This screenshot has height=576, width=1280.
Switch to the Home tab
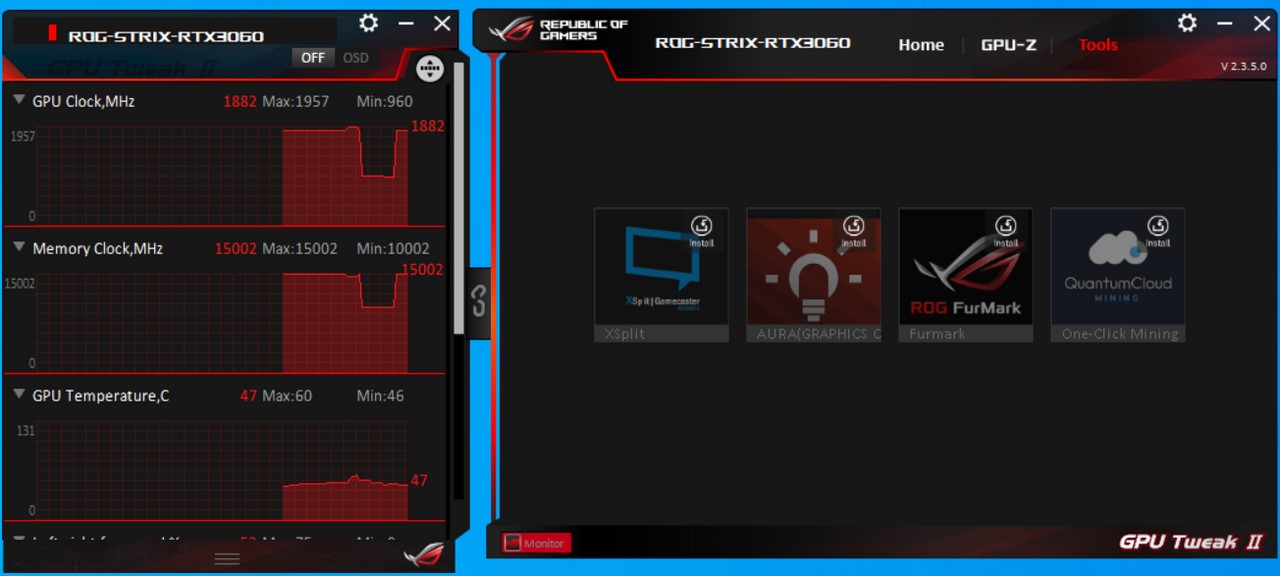point(921,45)
